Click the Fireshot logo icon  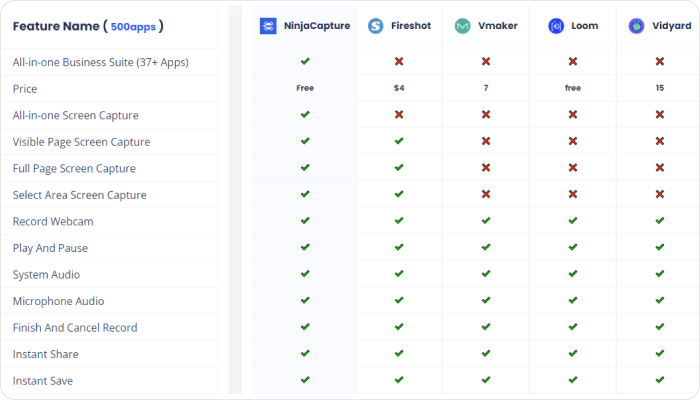coord(375,26)
